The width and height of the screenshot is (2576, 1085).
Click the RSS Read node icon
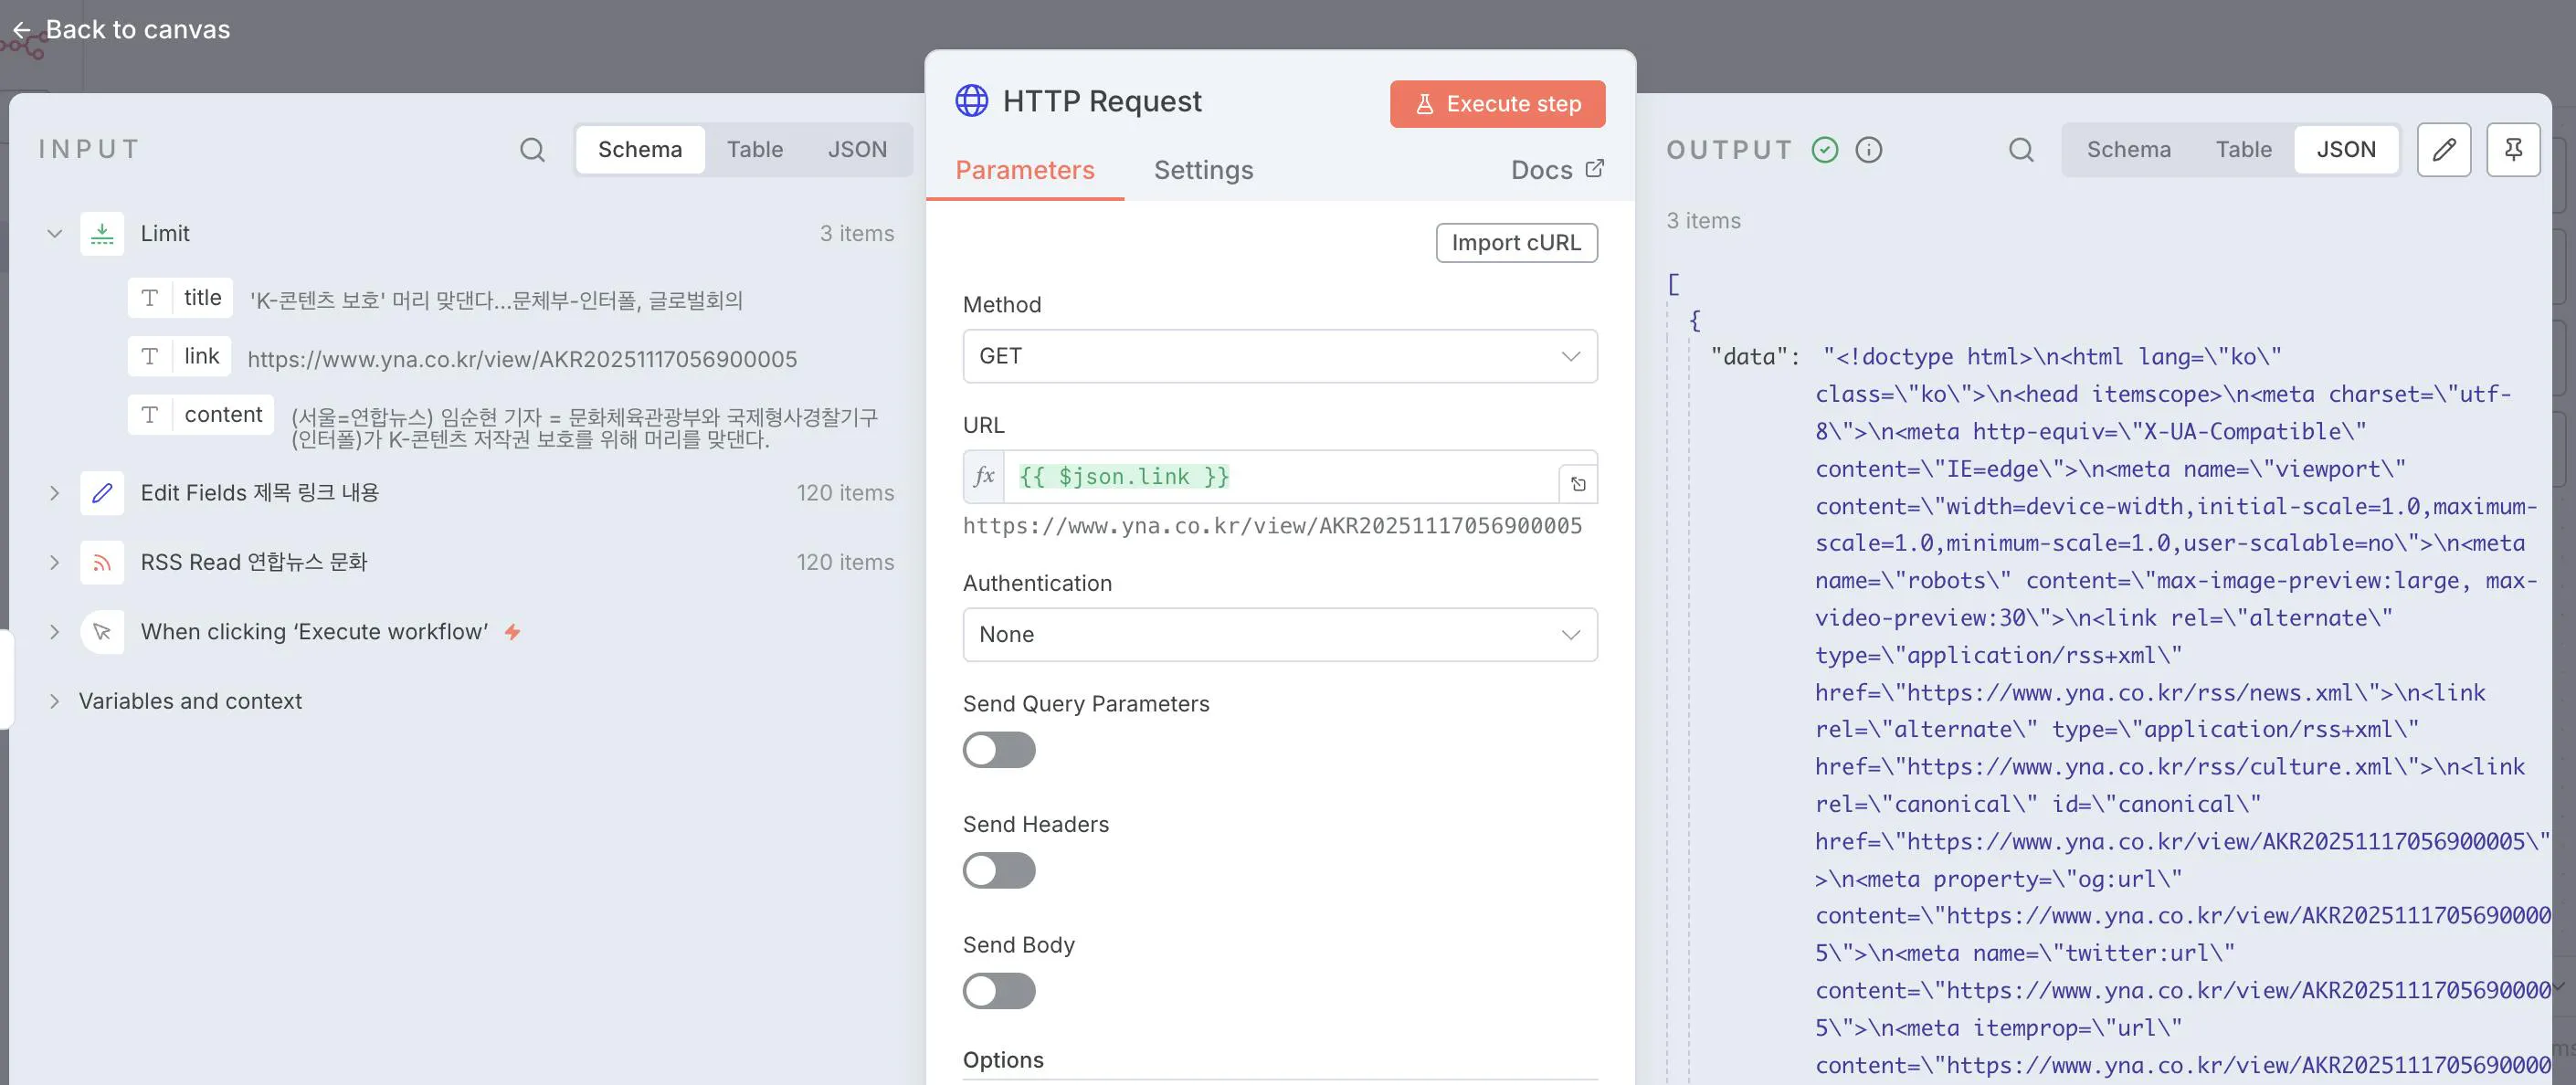coord(102,563)
